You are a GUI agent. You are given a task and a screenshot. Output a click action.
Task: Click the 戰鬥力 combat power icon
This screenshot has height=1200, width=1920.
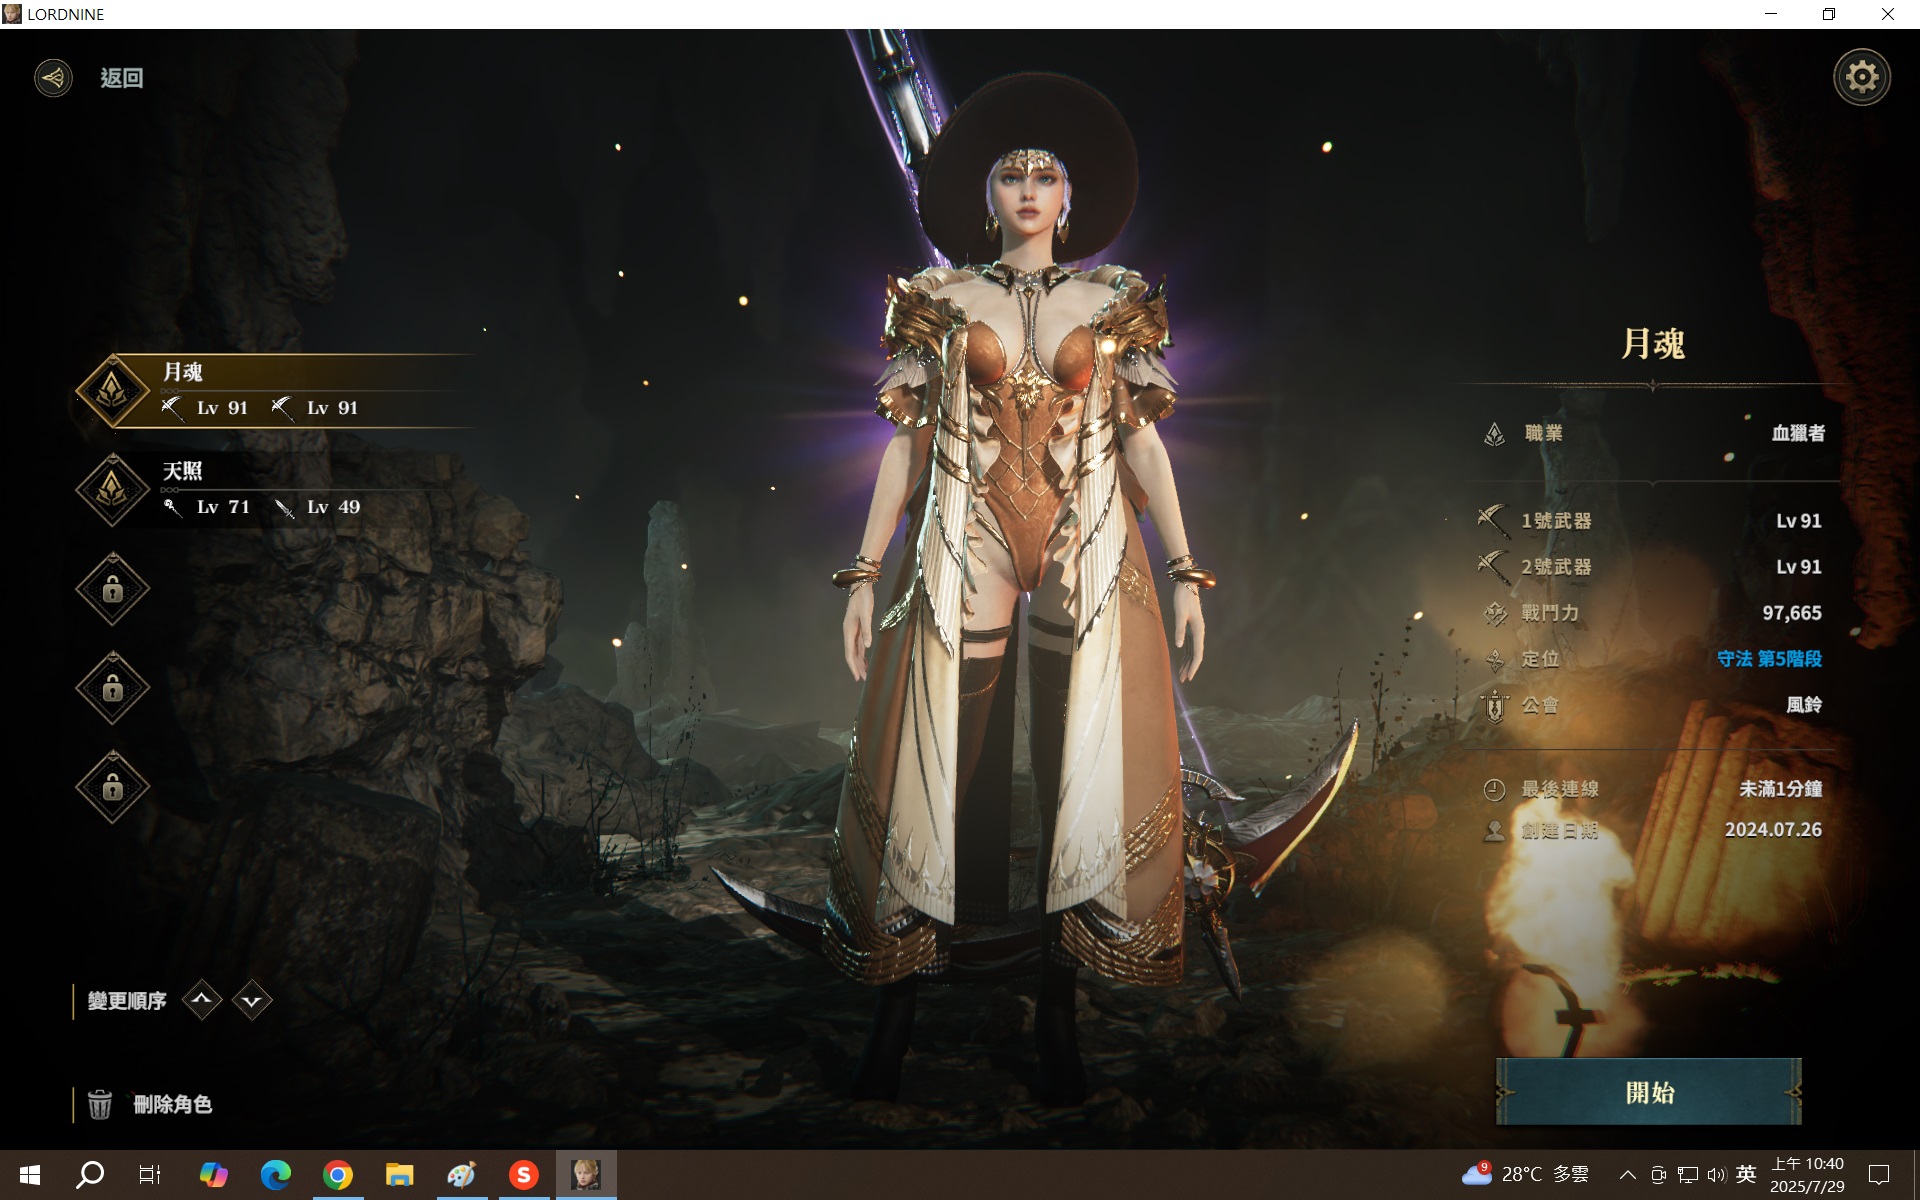1495,613
